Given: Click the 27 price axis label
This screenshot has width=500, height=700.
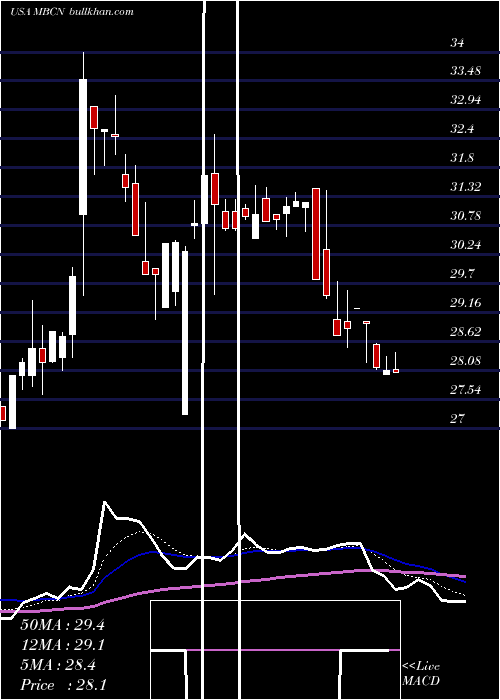Looking at the screenshot, I should pos(457,419).
